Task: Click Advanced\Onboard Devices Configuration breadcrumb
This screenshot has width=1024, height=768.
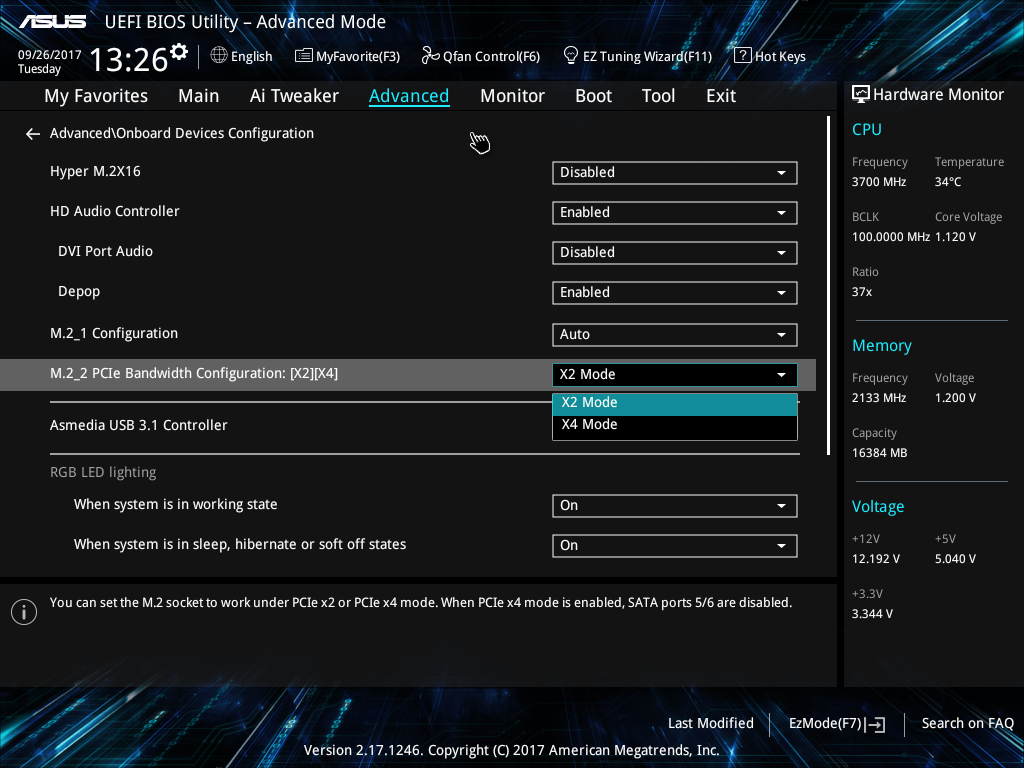Action: tap(182, 133)
